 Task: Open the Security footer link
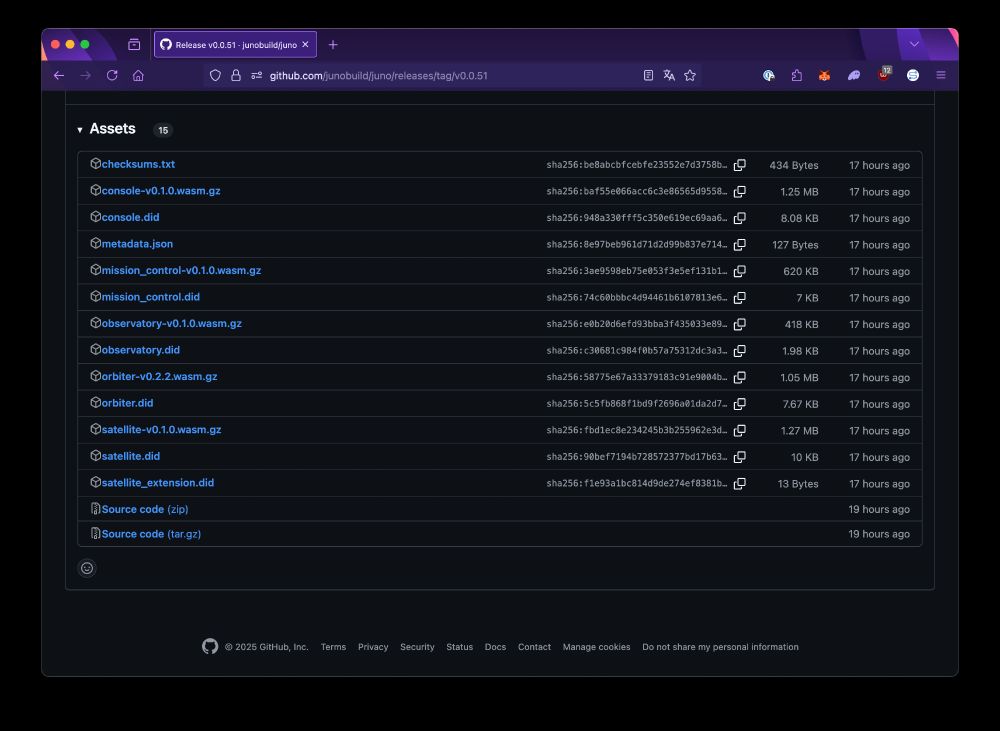click(417, 647)
